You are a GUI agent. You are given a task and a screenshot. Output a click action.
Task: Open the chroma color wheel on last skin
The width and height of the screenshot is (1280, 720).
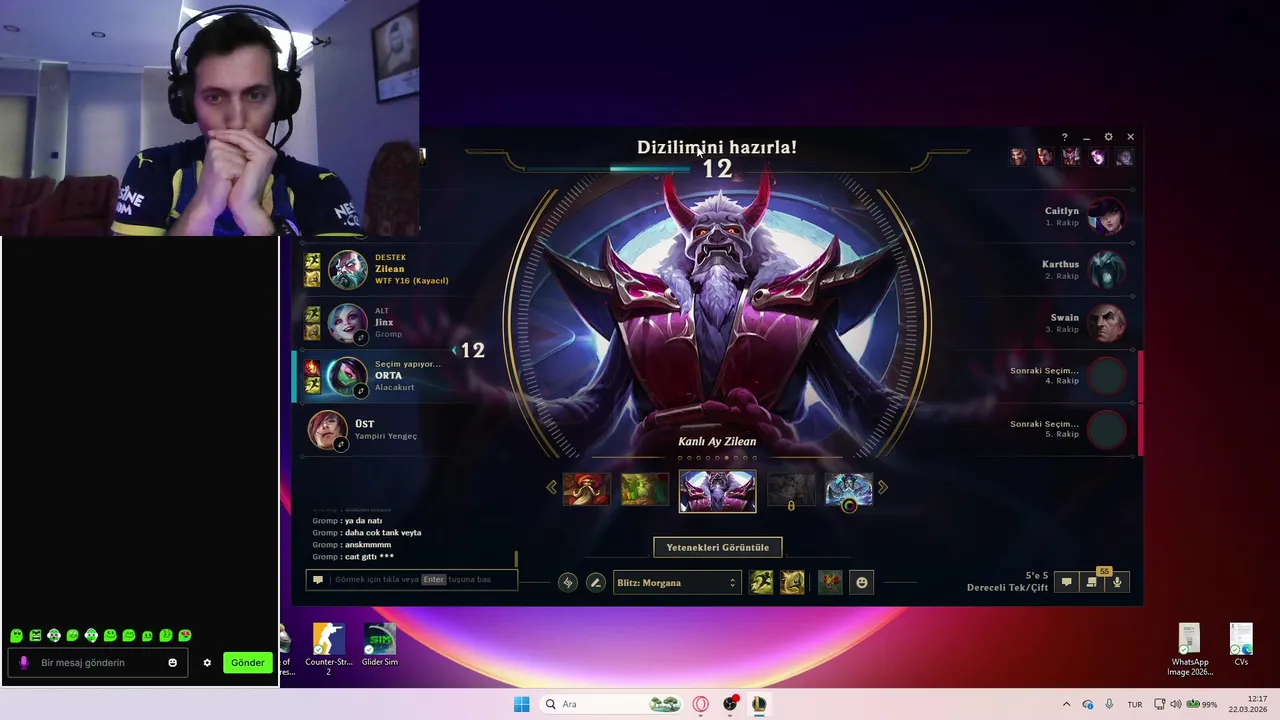pos(849,505)
